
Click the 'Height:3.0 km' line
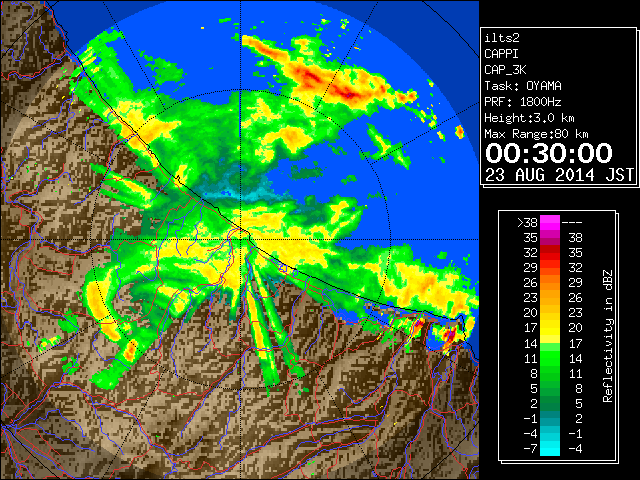(x=529, y=118)
